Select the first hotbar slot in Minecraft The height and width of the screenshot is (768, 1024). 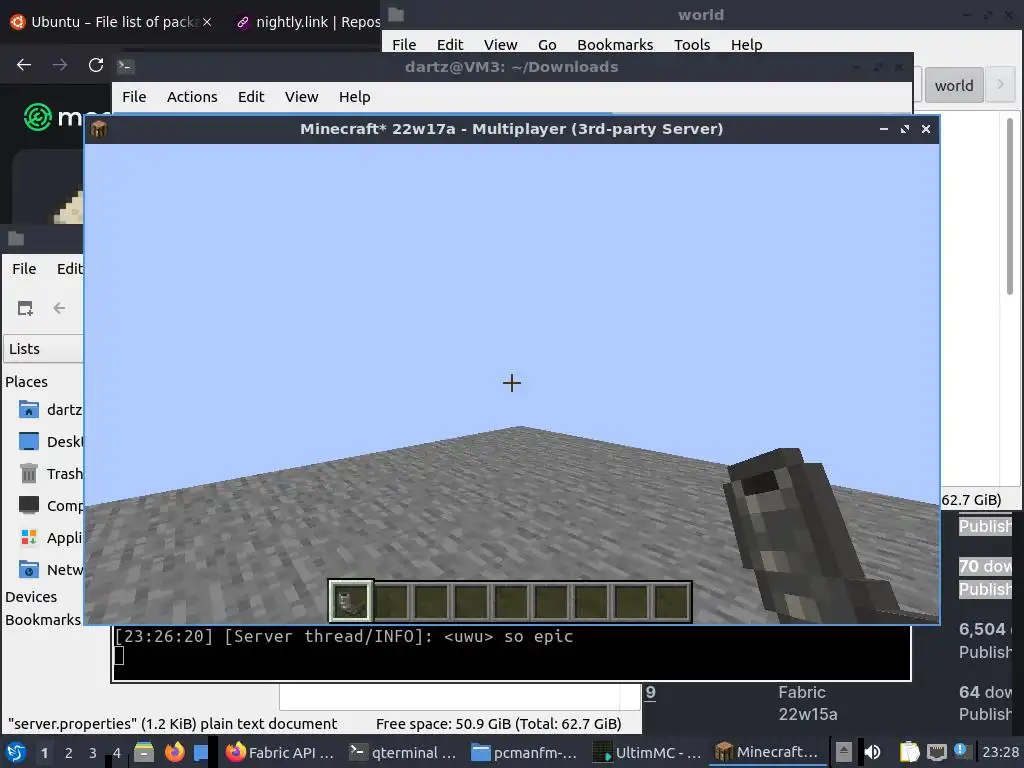click(x=351, y=601)
